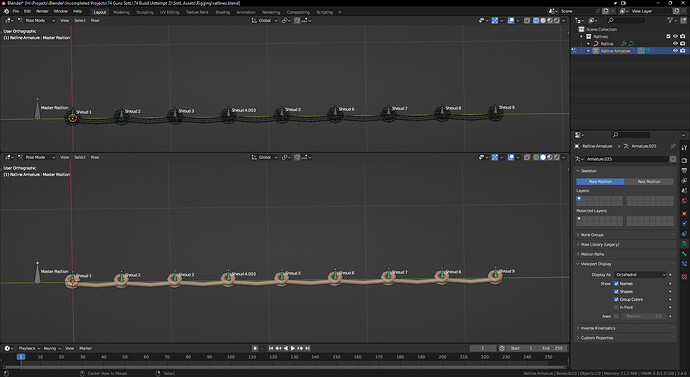This screenshot has width=690, height=377.
Task: Hide Ratline Armature in viewport via eye
Action: 675,51
